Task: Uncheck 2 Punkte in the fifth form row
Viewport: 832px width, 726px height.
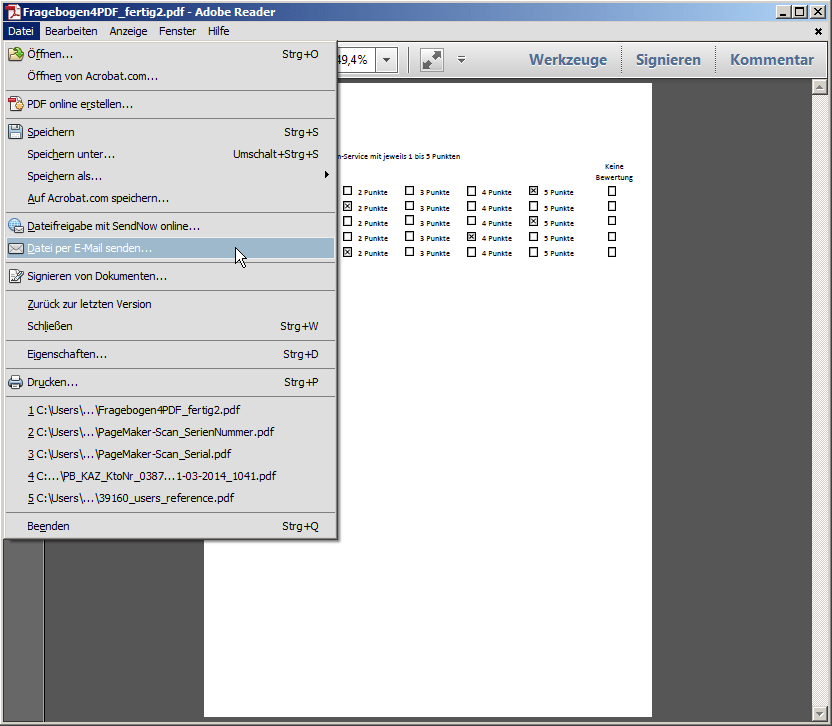Action: tap(348, 252)
